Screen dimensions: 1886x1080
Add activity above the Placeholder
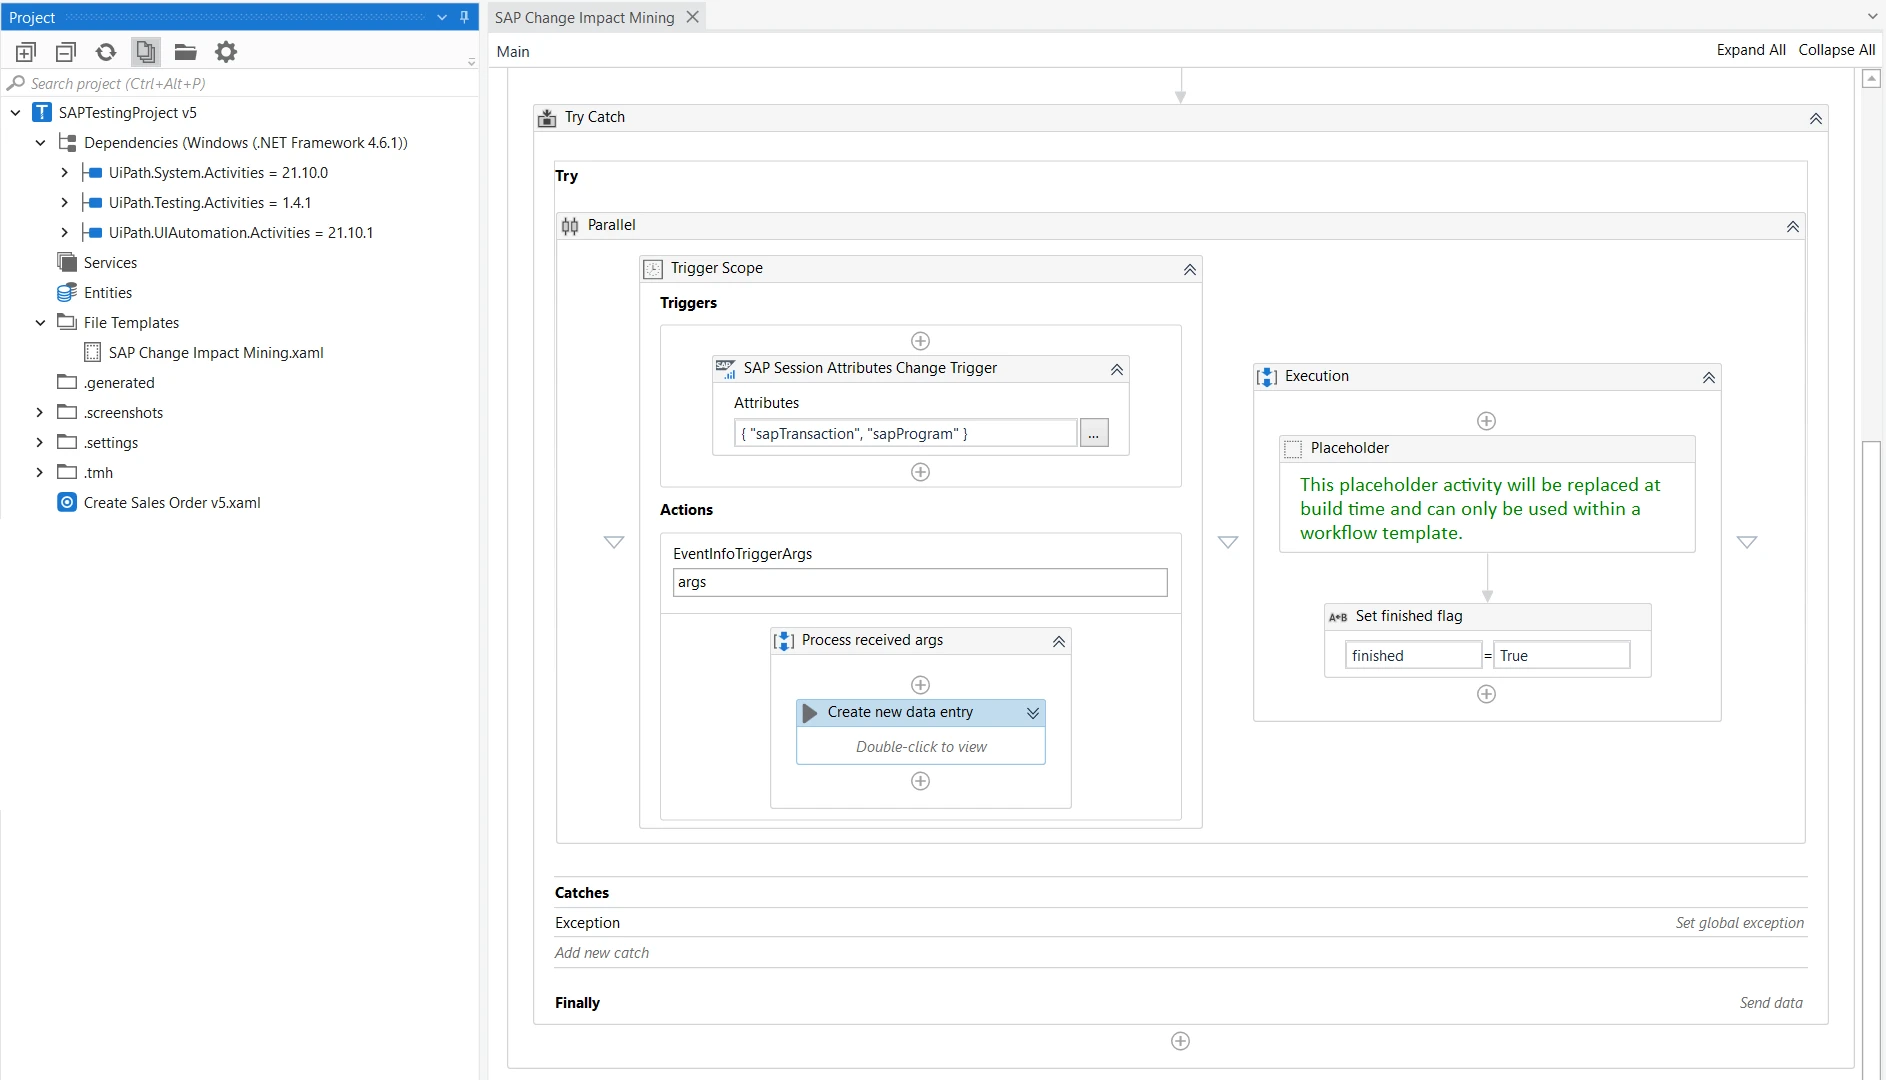point(1487,421)
